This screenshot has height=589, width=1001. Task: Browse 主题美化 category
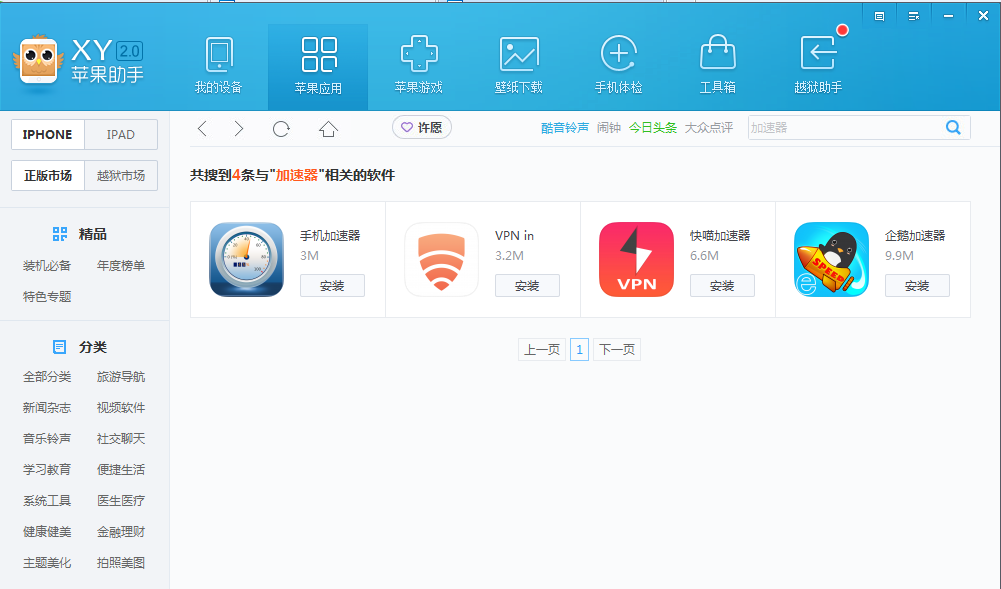point(47,563)
